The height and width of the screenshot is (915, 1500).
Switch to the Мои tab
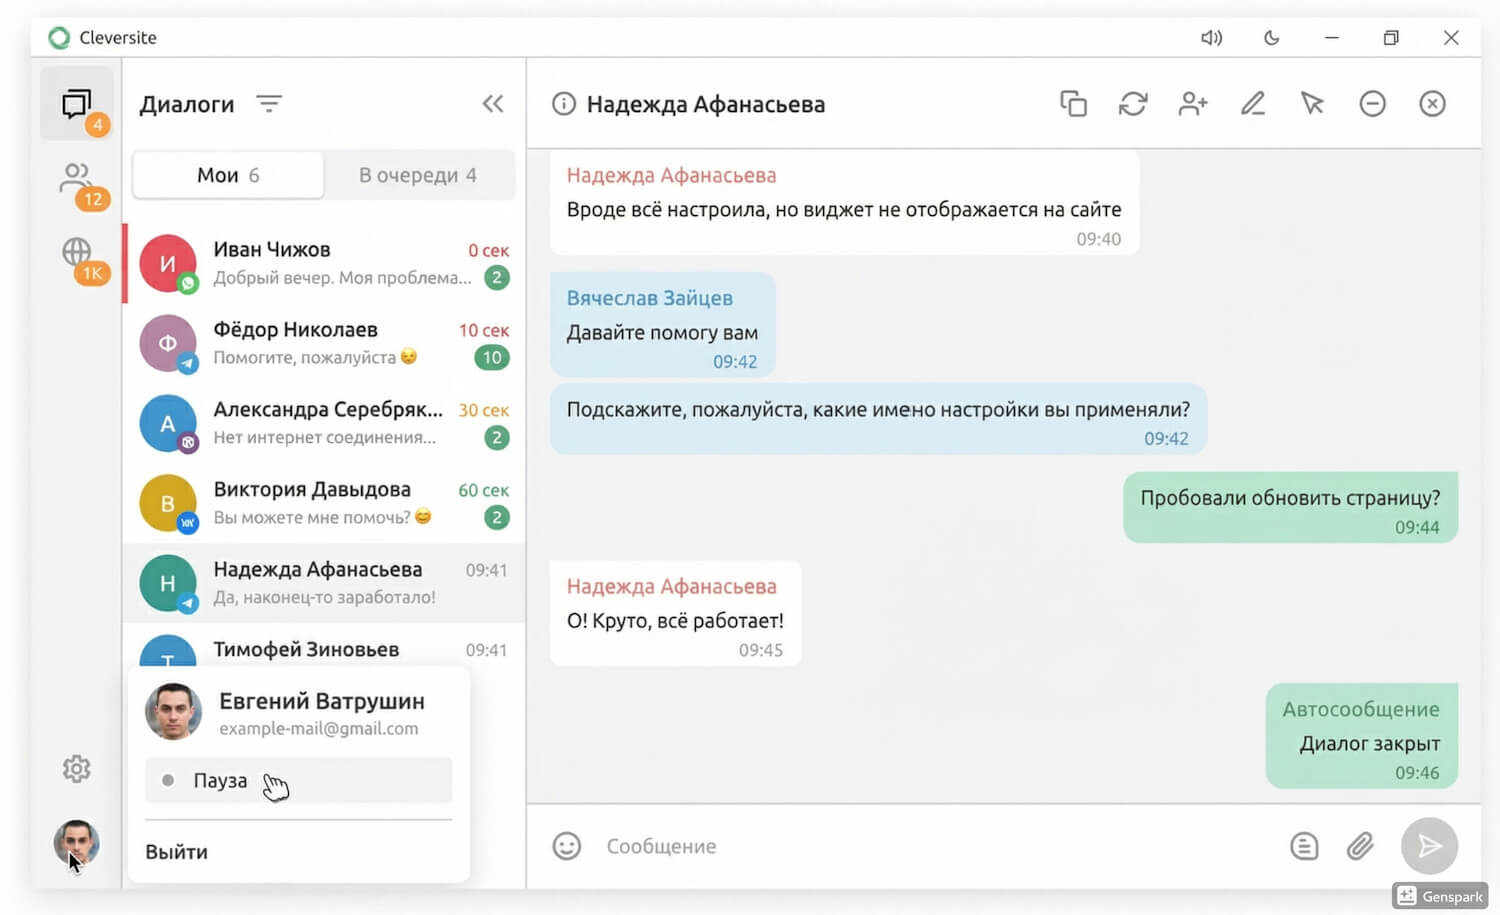228,175
